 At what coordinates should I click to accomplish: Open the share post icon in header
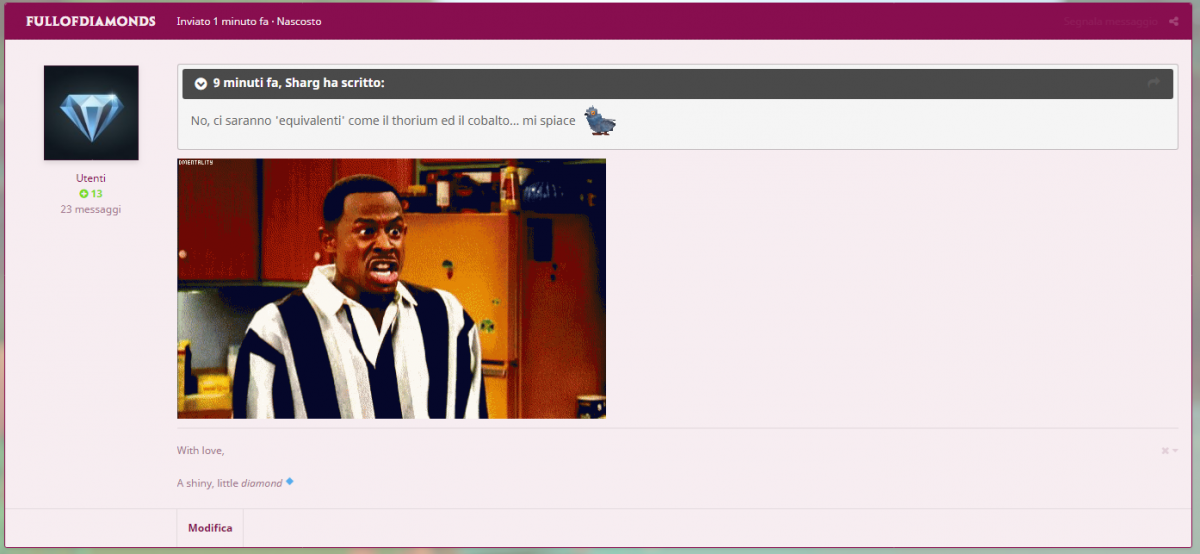click(x=1173, y=21)
